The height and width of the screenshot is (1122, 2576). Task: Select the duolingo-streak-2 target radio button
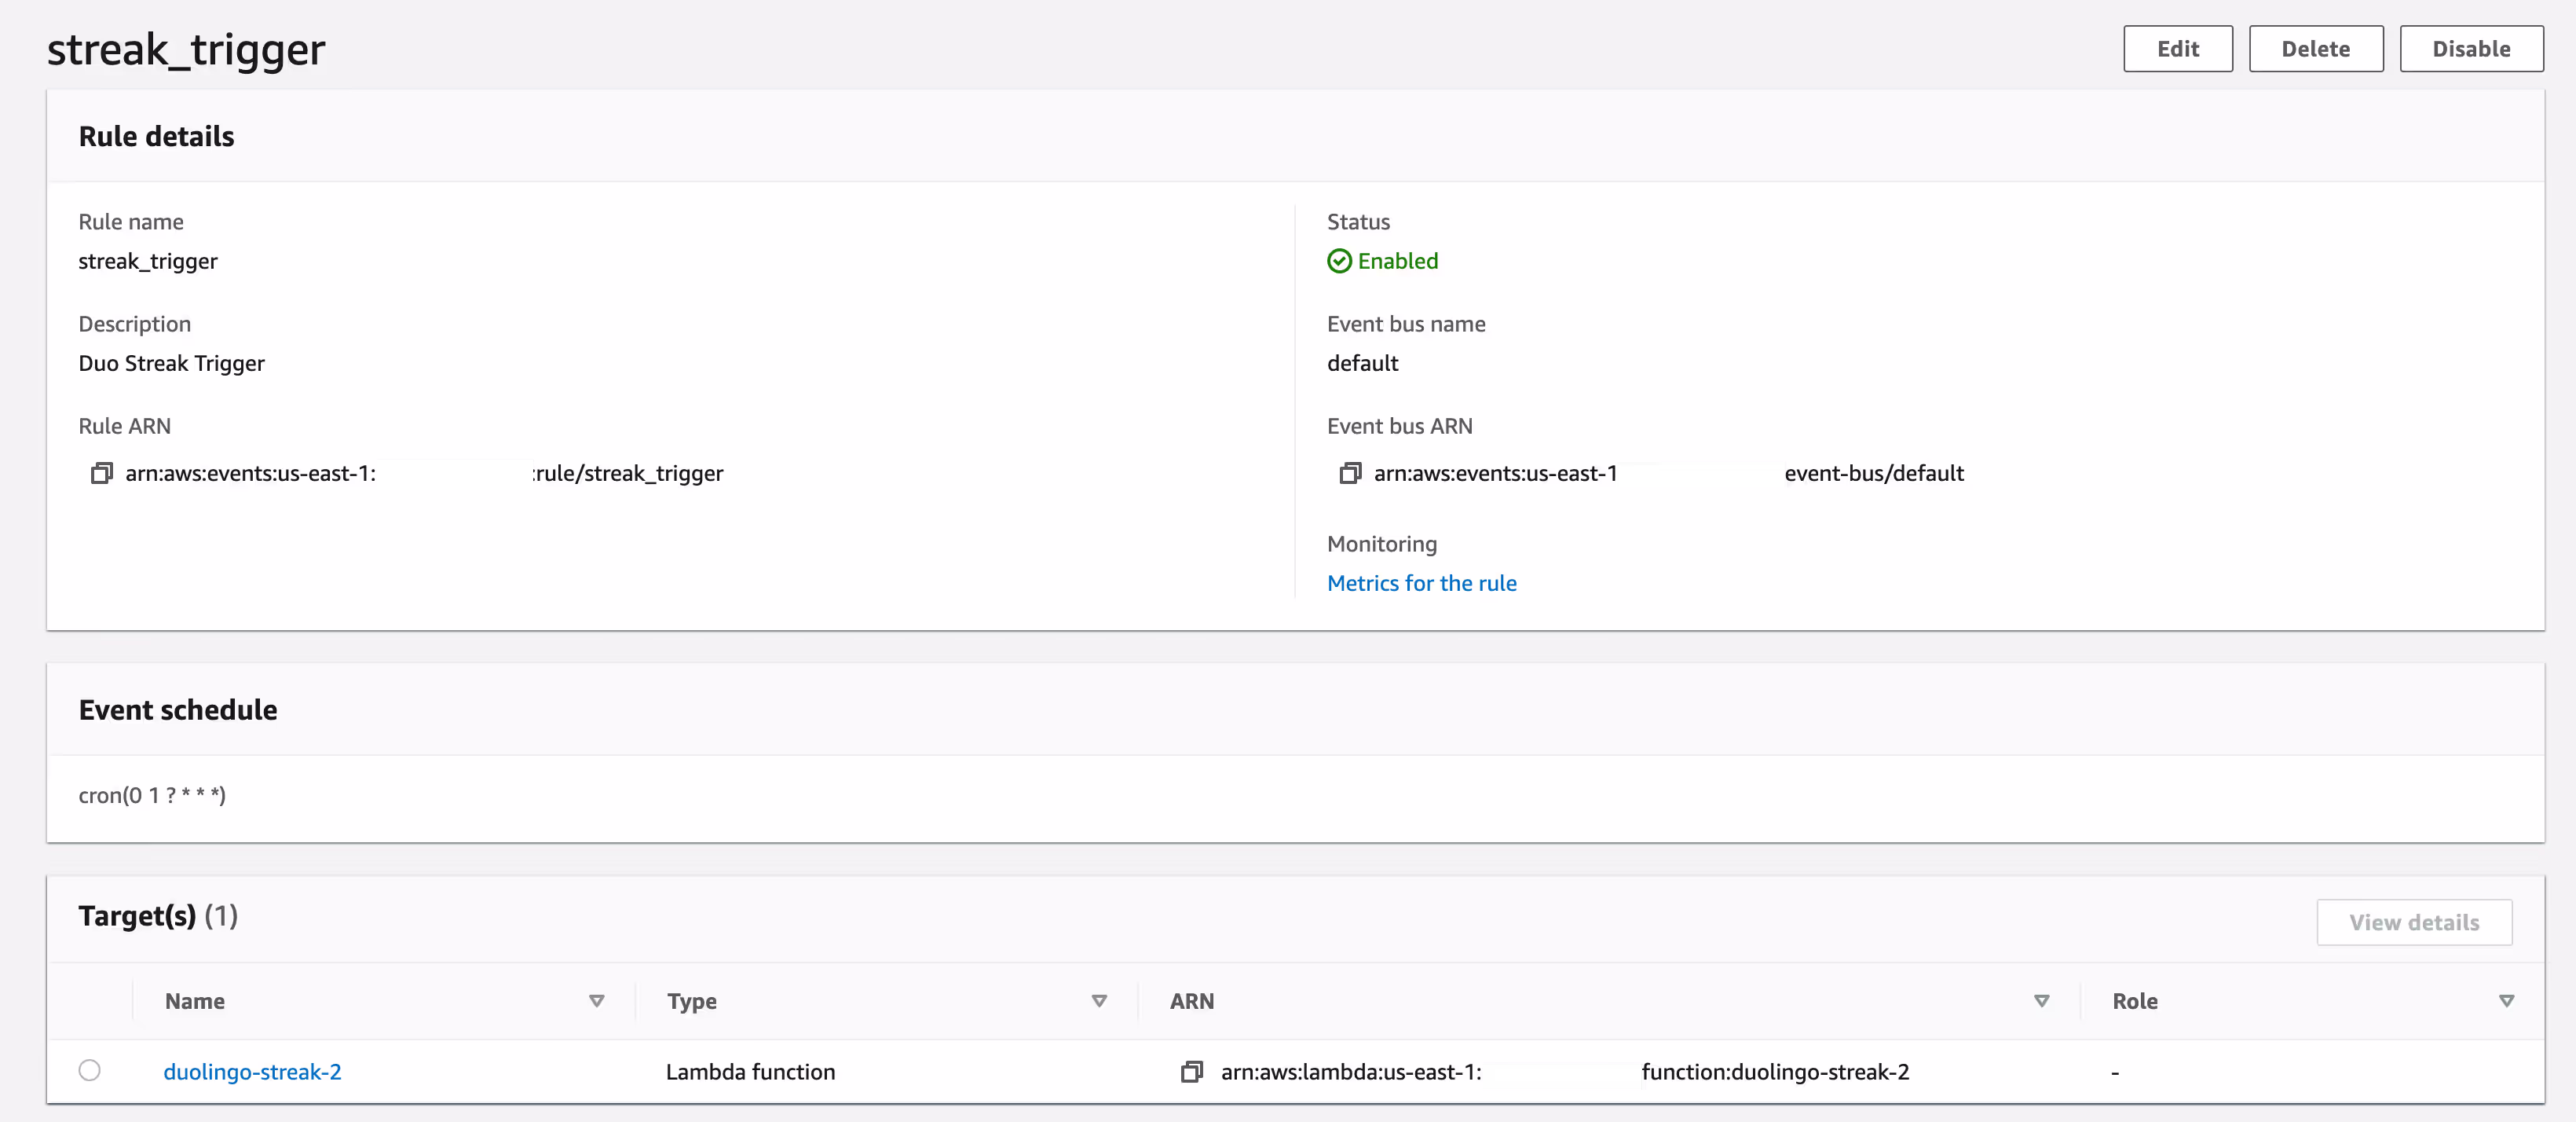(89, 1071)
